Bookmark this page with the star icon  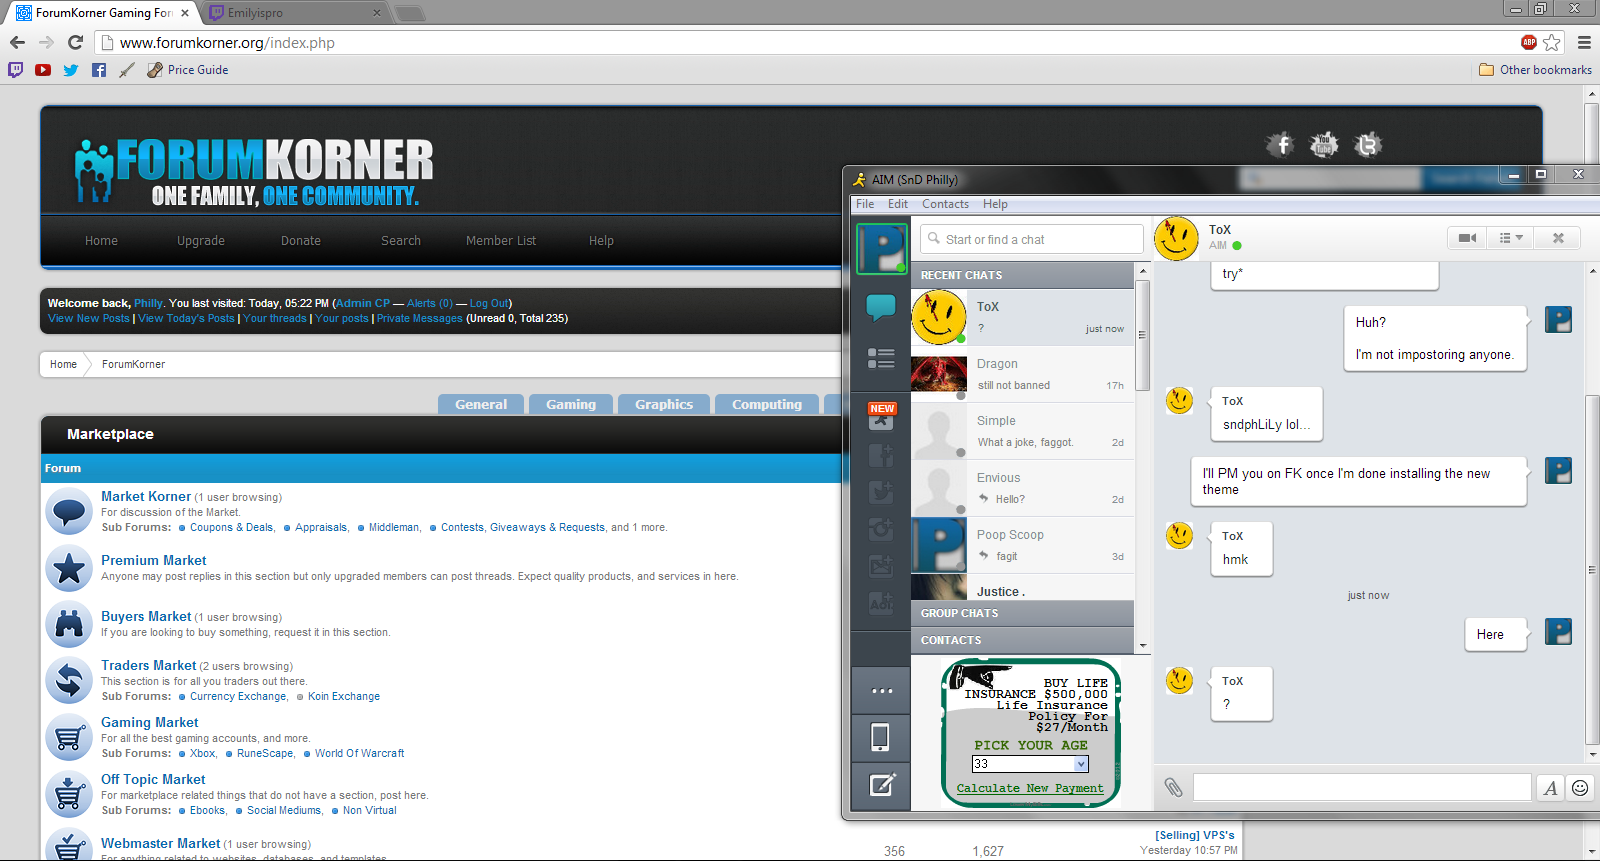tap(1552, 42)
